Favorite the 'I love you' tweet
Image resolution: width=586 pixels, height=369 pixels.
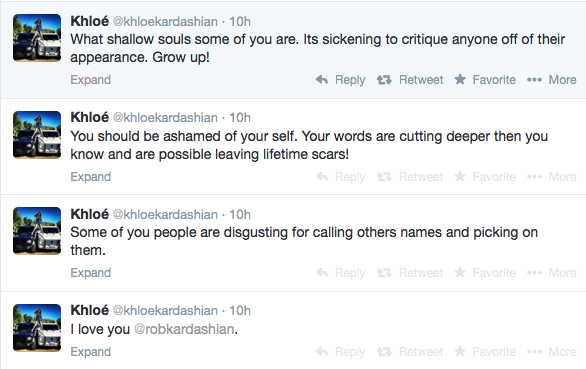485,351
